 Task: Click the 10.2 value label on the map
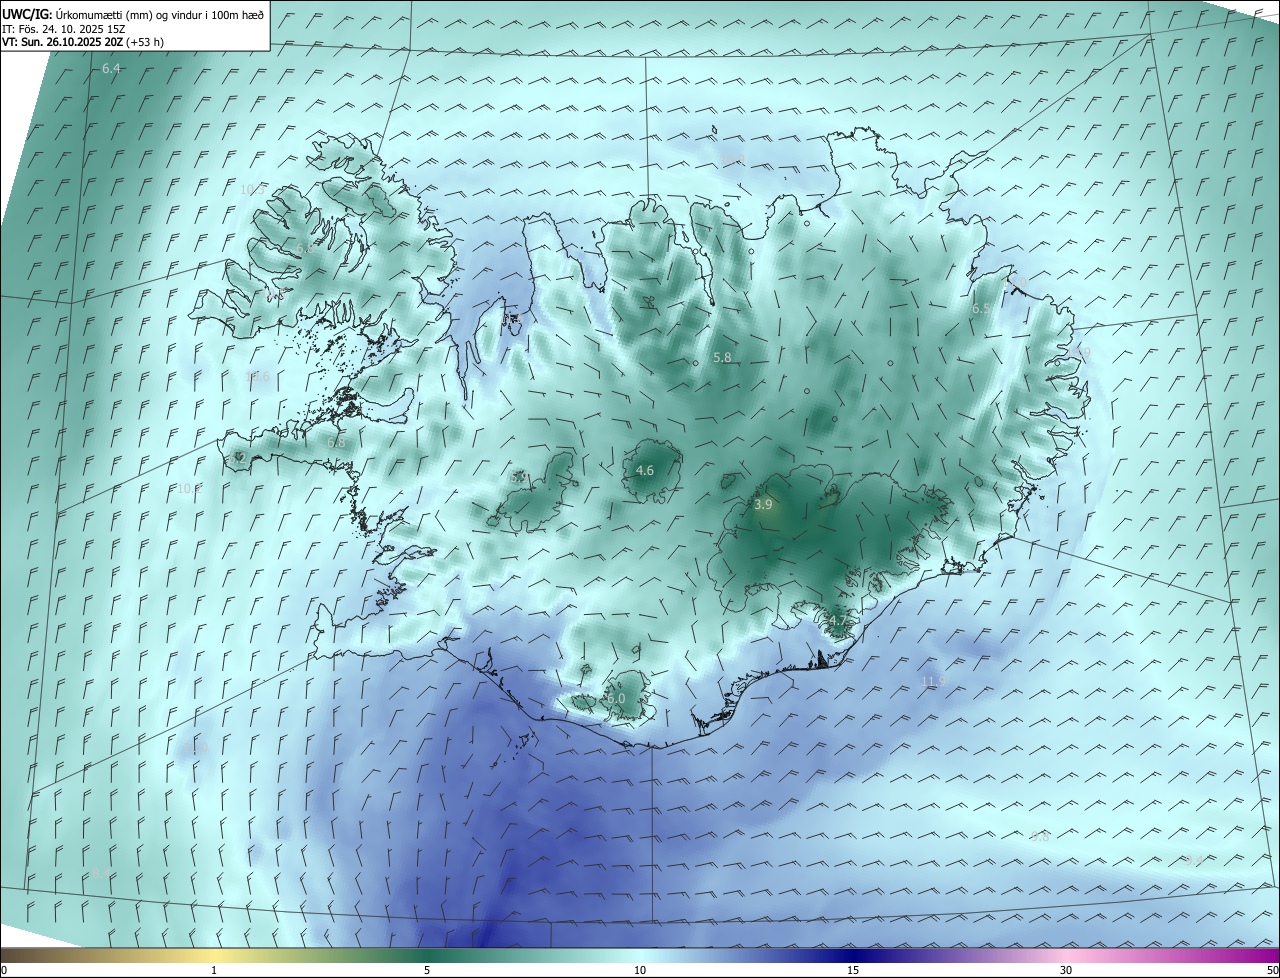[189, 489]
